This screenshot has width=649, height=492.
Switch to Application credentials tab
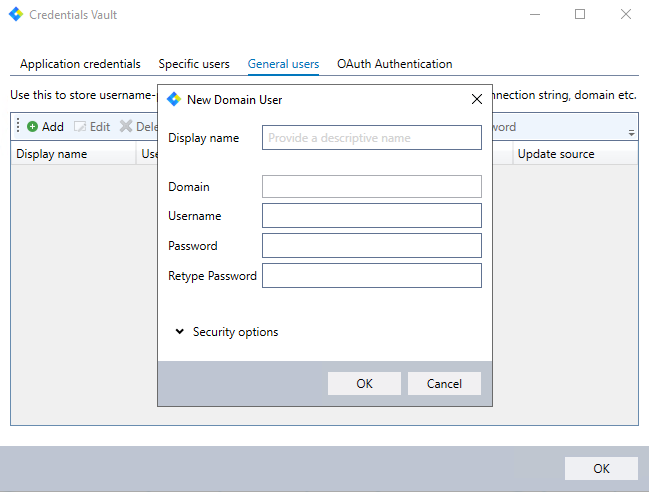click(80, 64)
